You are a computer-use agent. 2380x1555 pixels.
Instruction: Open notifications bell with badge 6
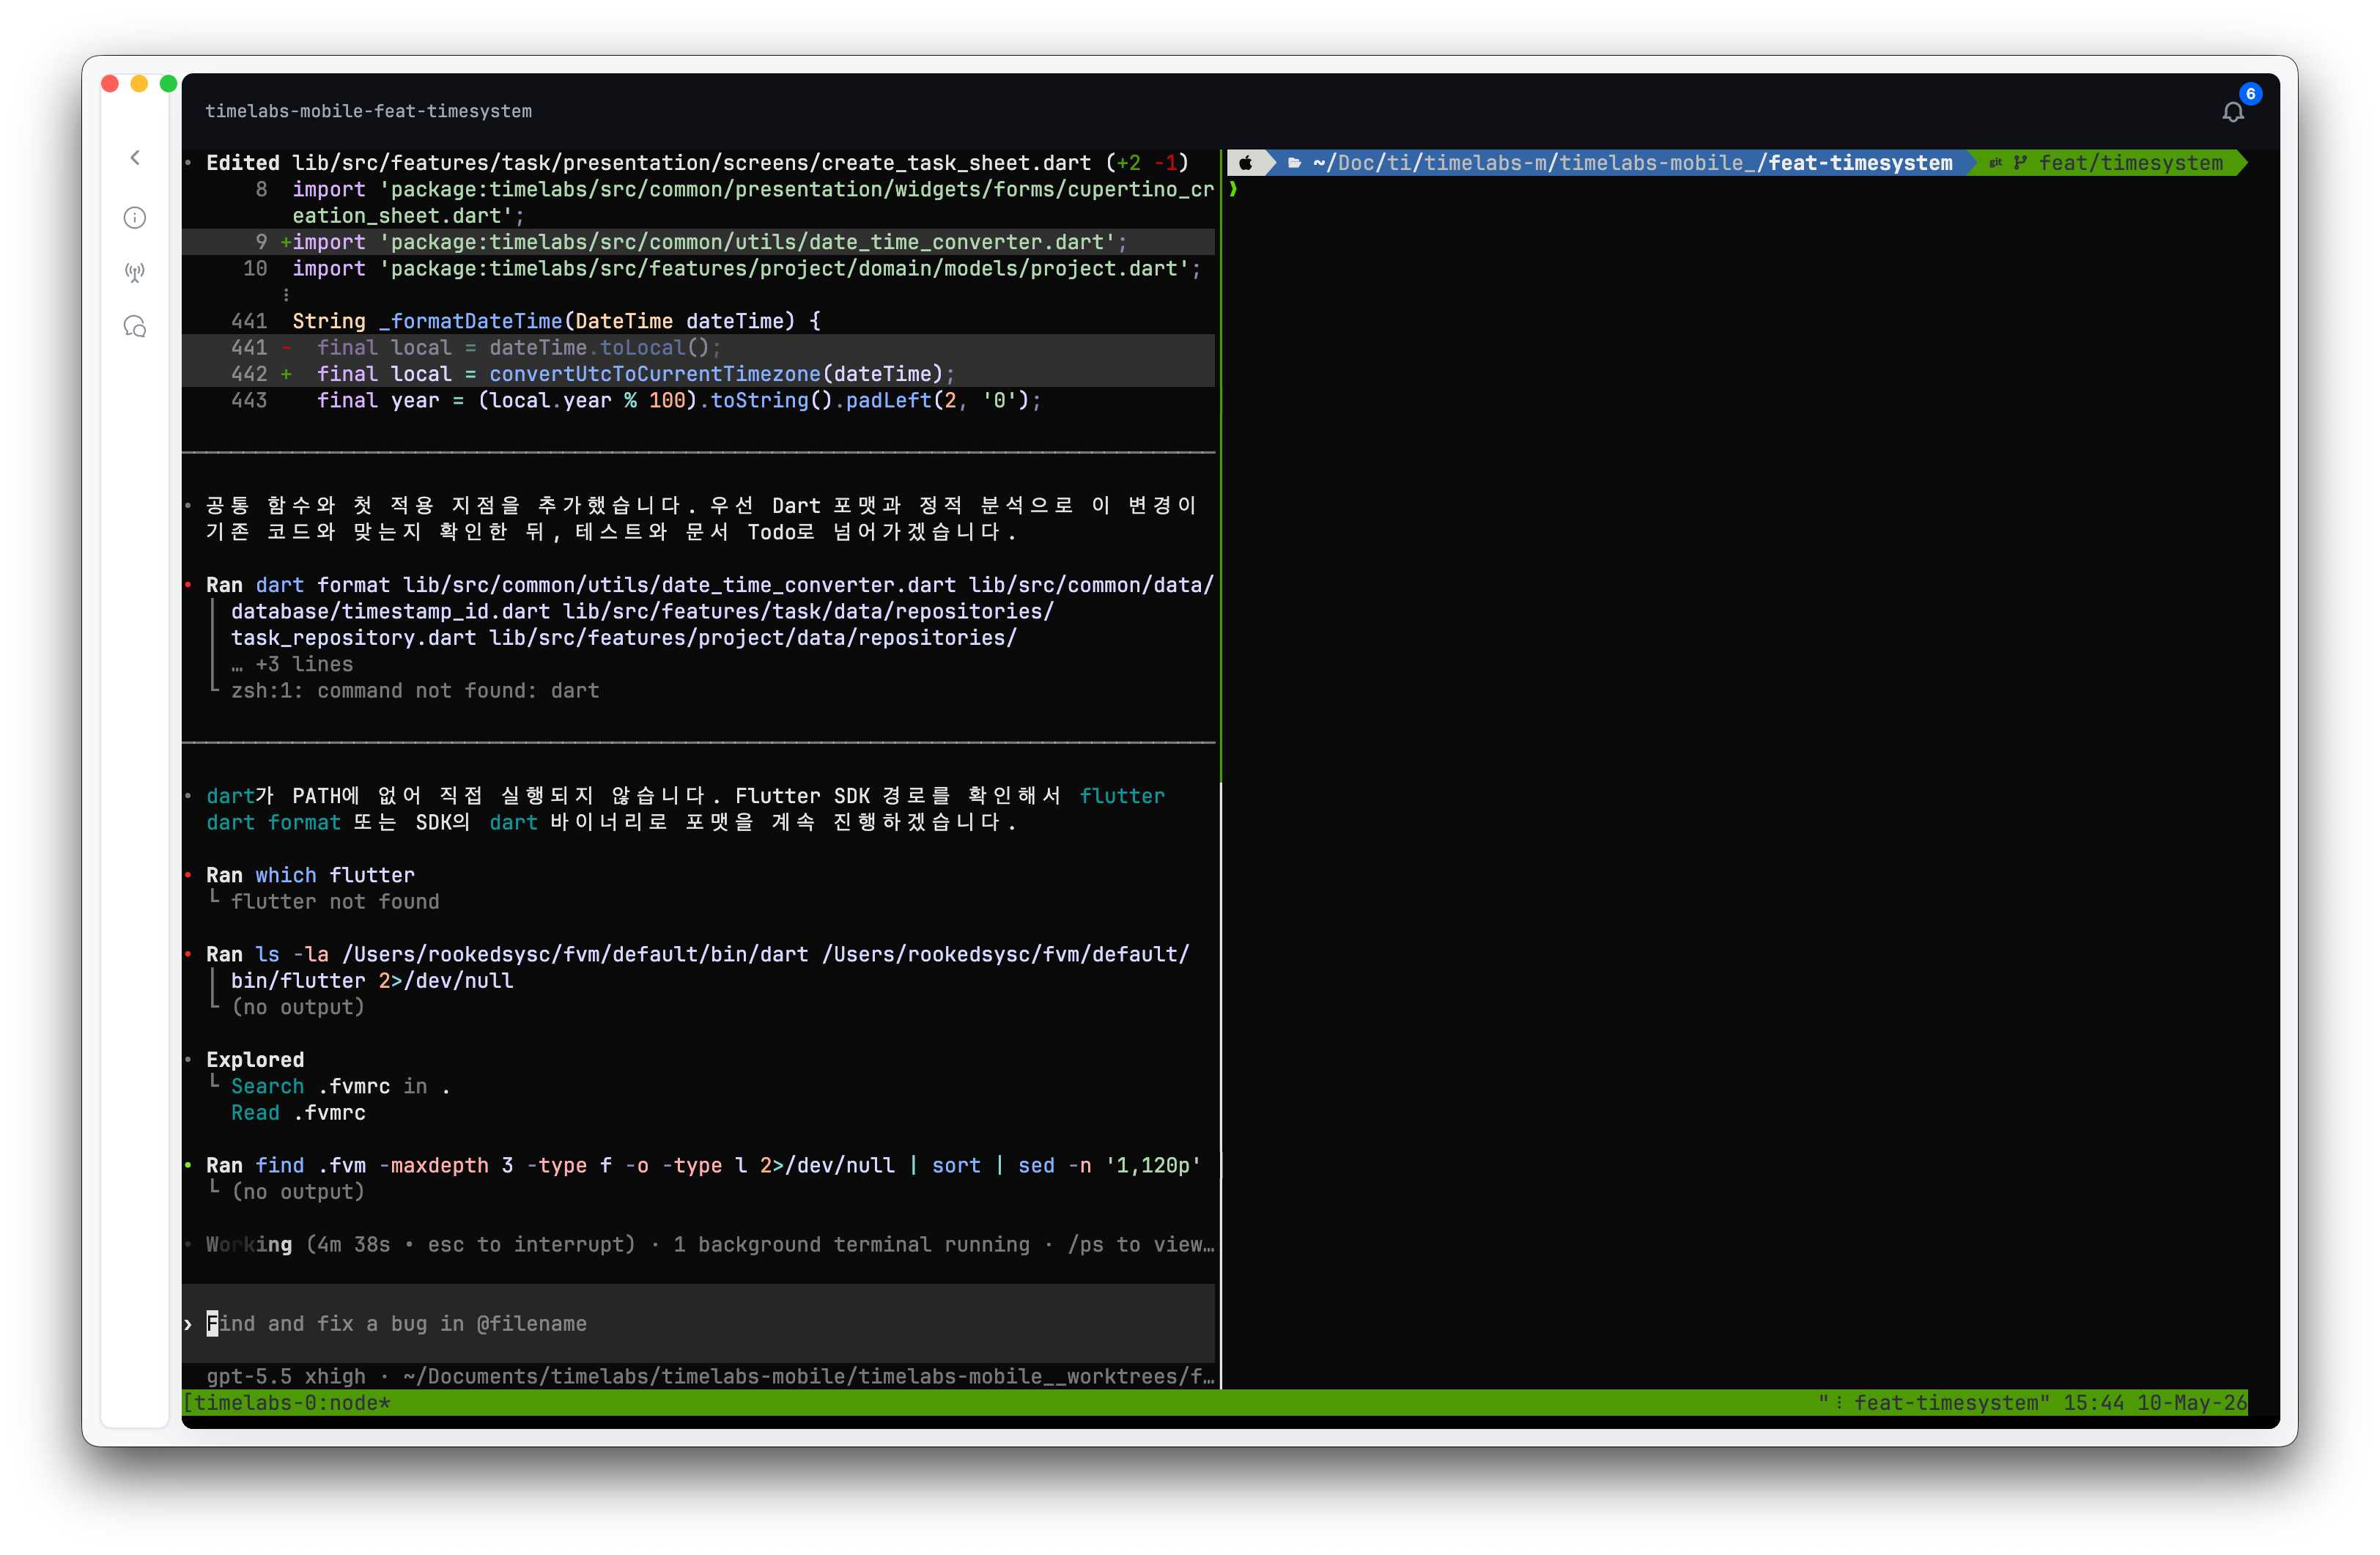click(2233, 111)
